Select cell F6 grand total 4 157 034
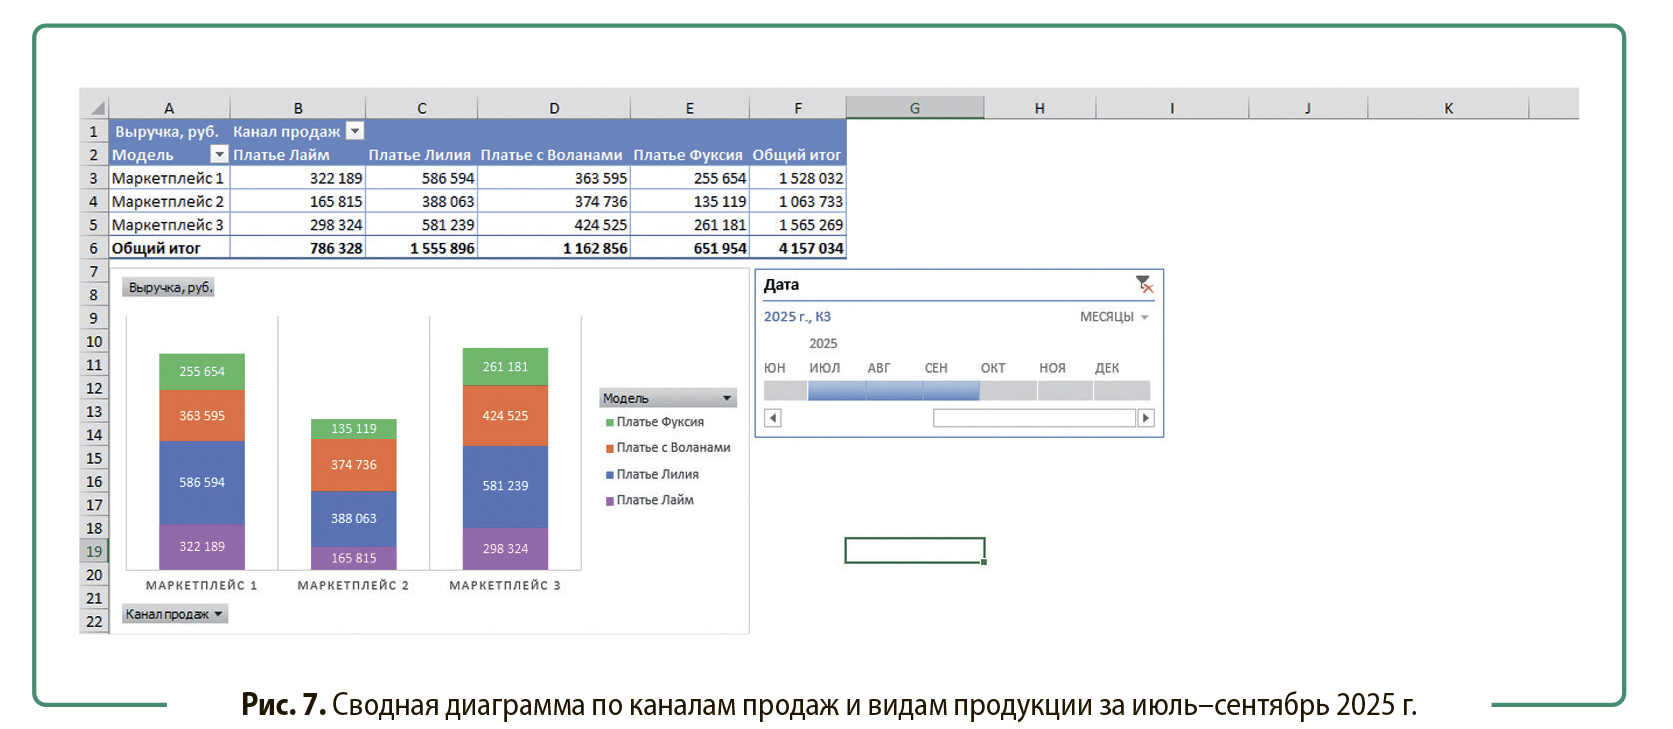 point(798,248)
